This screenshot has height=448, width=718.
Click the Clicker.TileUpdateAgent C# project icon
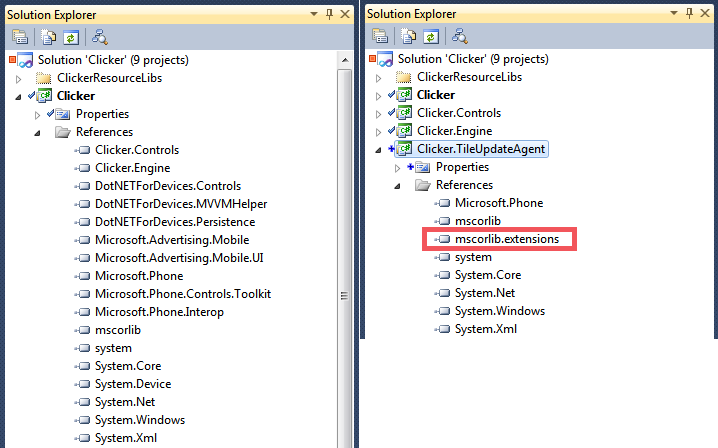405,149
